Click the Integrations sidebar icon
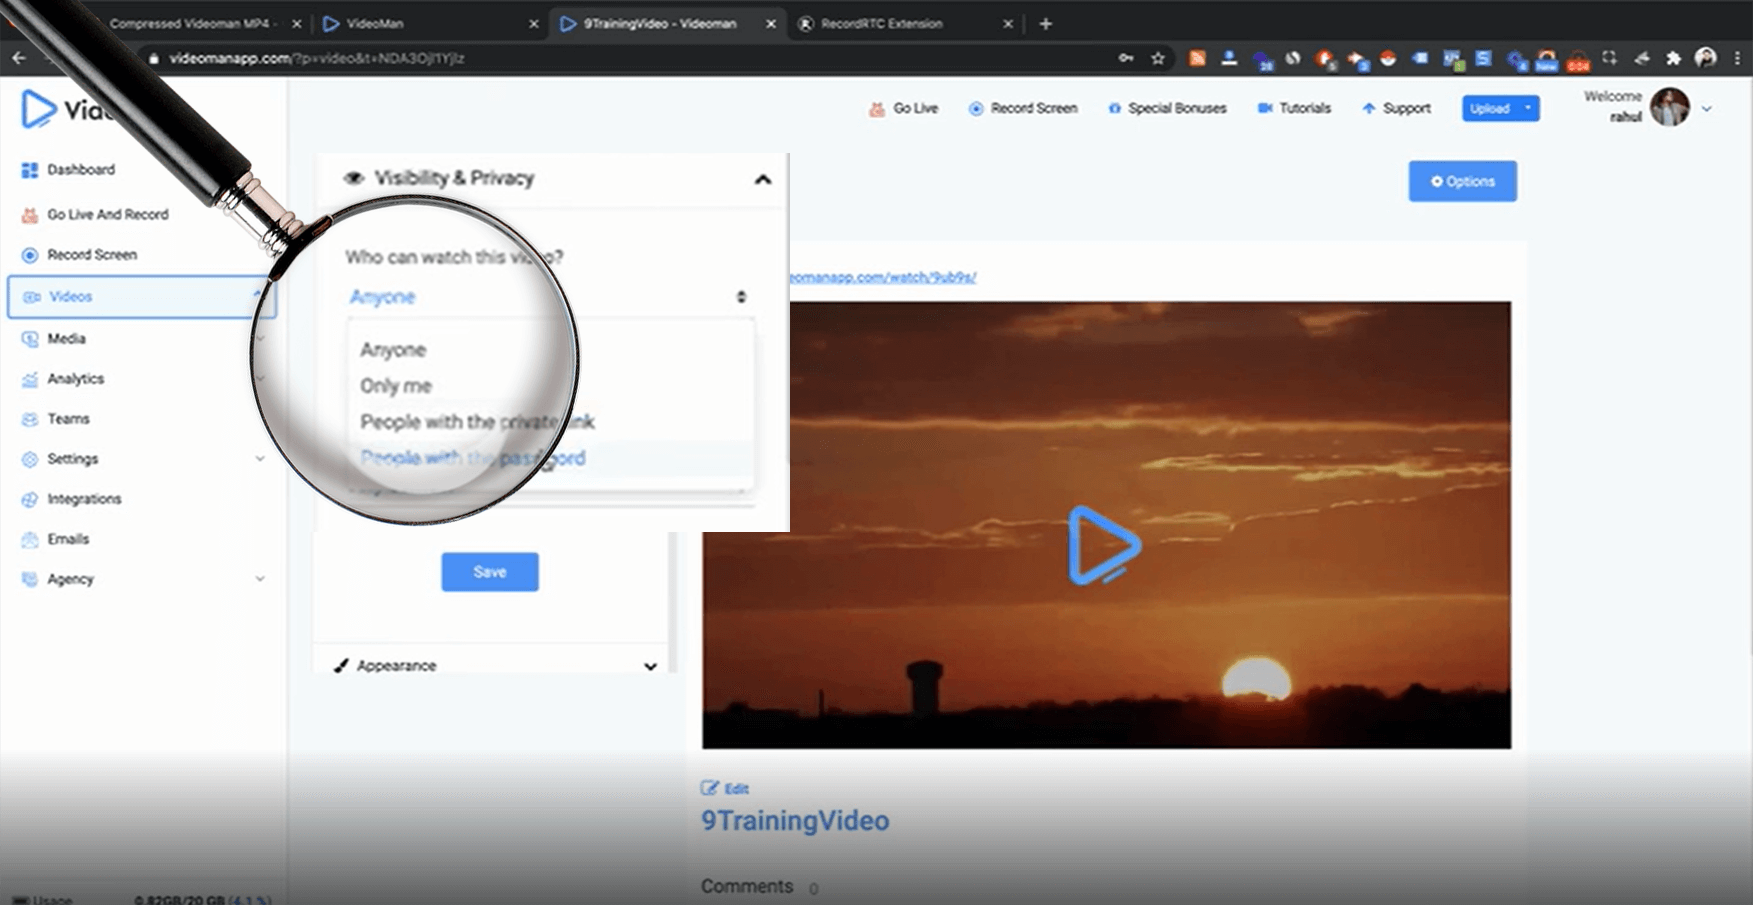Screen dimensions: 1753x905 point(30,499)
